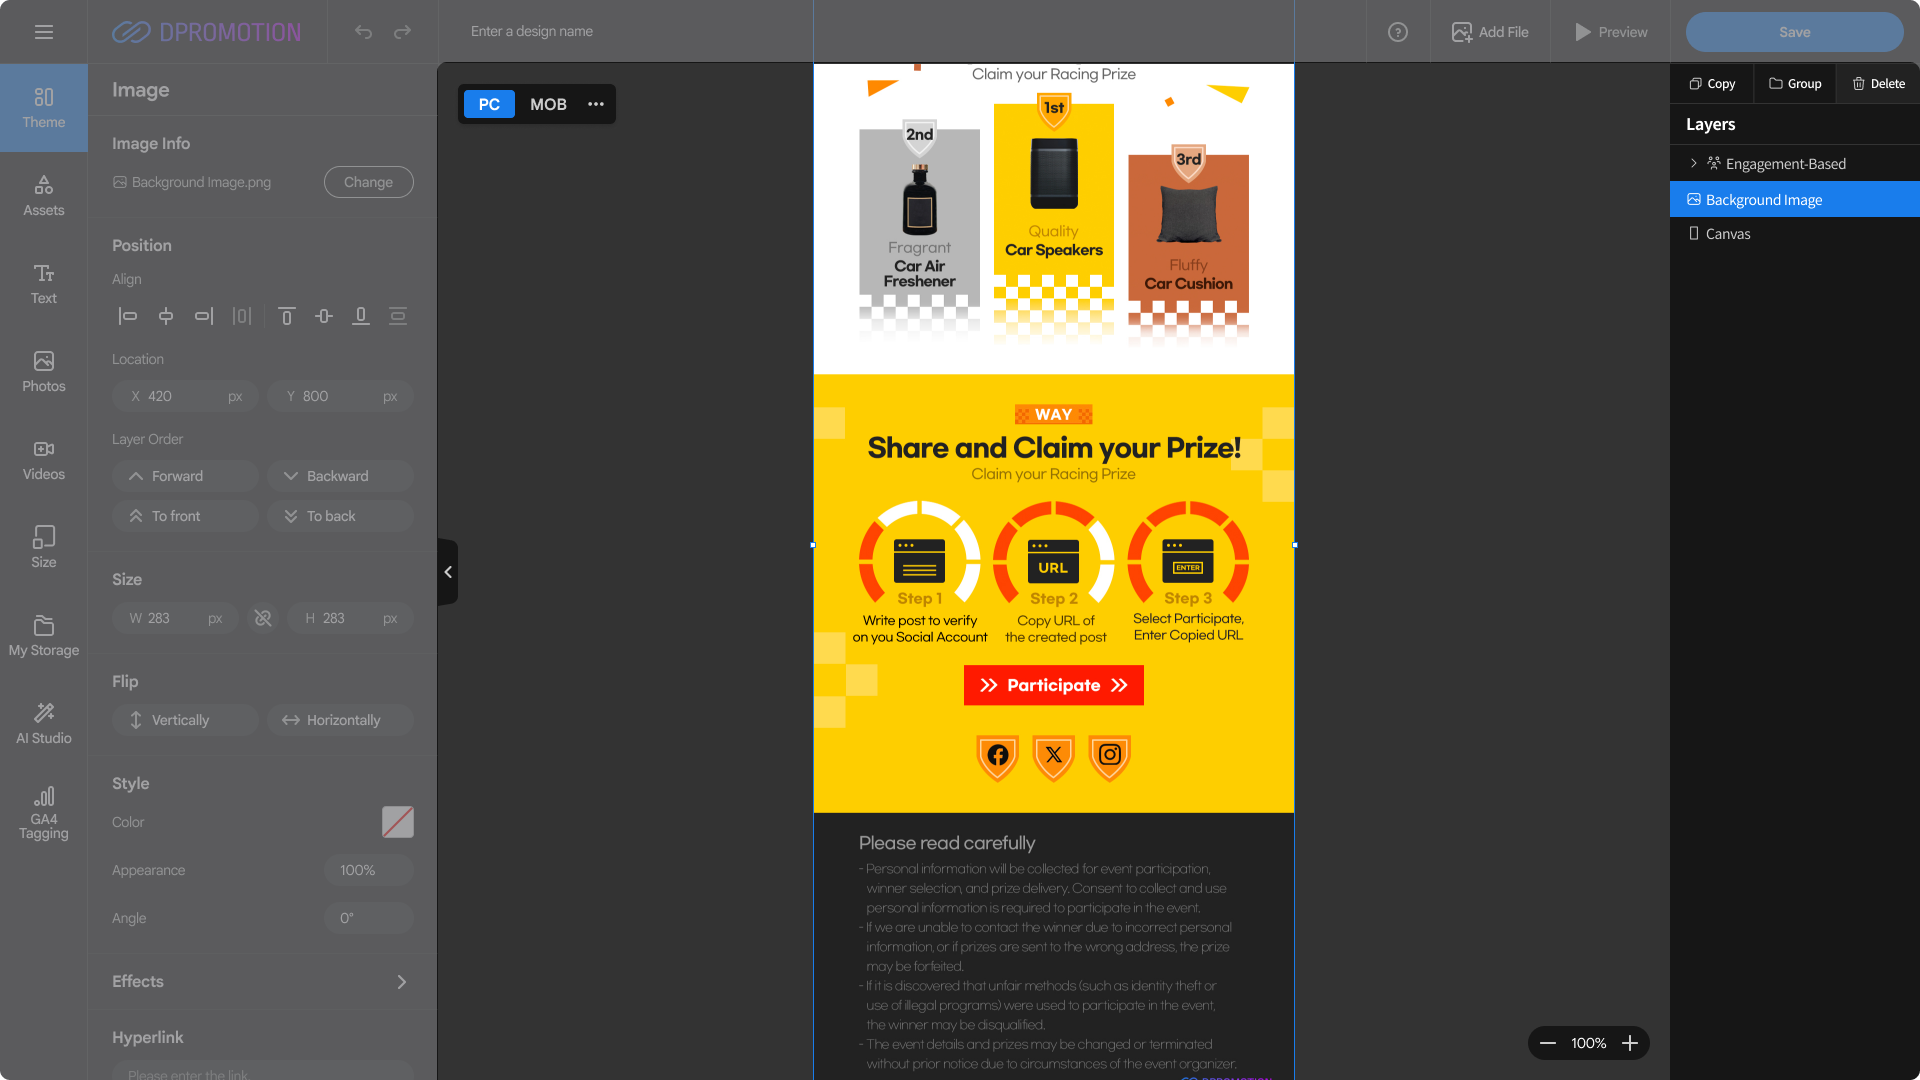This screenshot has height=1080, width=1920.
Task: Flip the image vertically
Action: [186, 720]
